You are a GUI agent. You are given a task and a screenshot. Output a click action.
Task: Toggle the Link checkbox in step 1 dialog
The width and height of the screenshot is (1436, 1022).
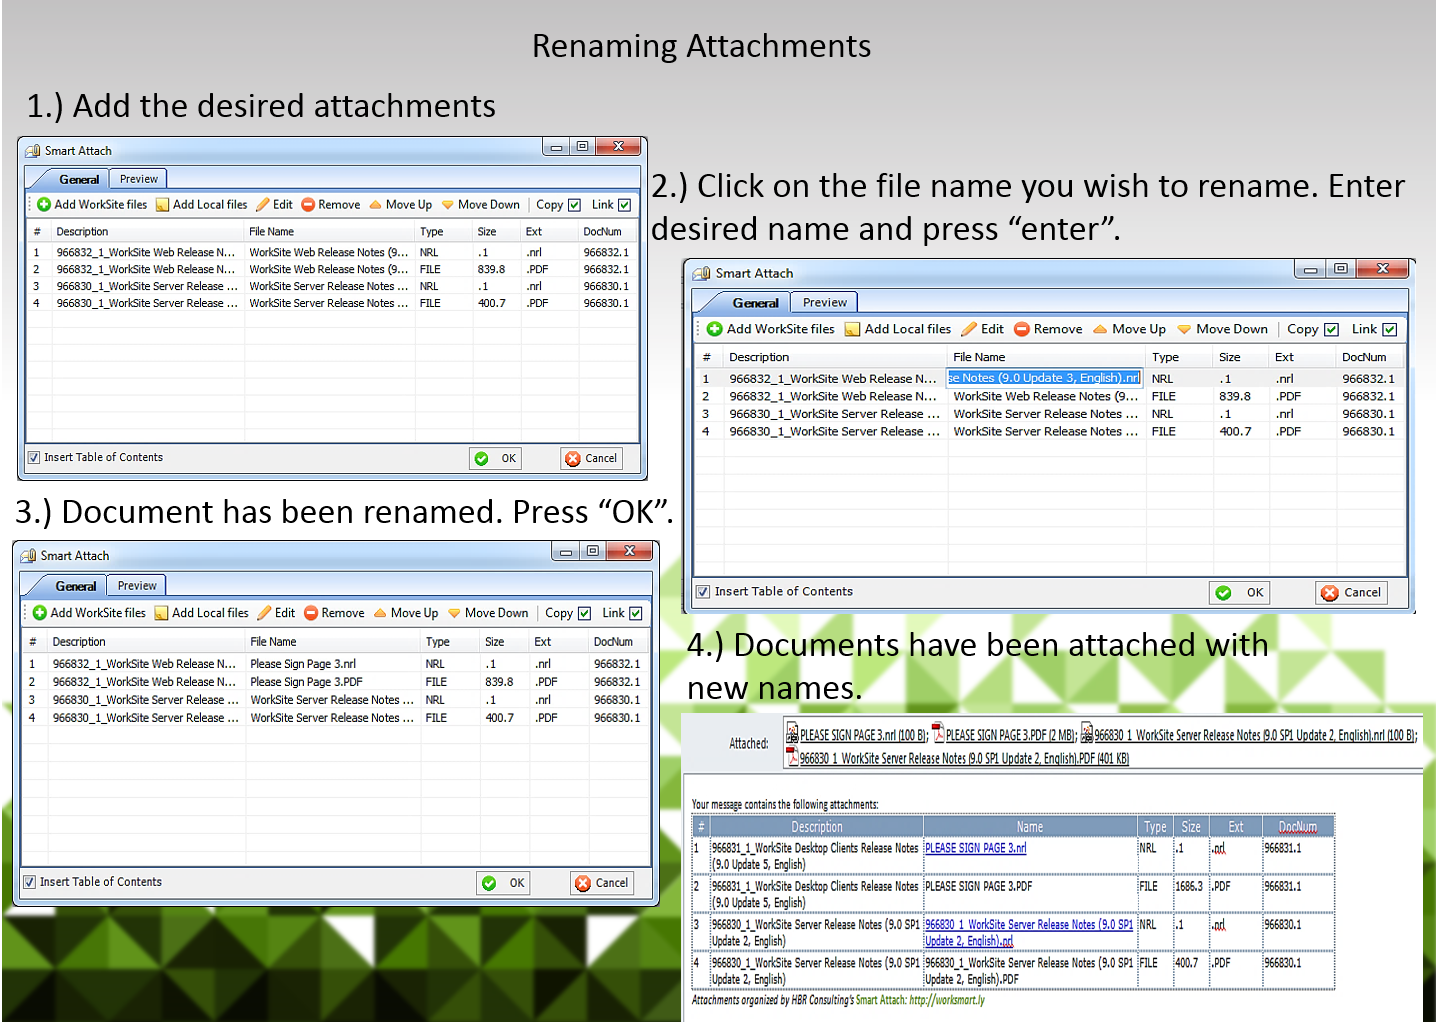[x=625, y=205]
